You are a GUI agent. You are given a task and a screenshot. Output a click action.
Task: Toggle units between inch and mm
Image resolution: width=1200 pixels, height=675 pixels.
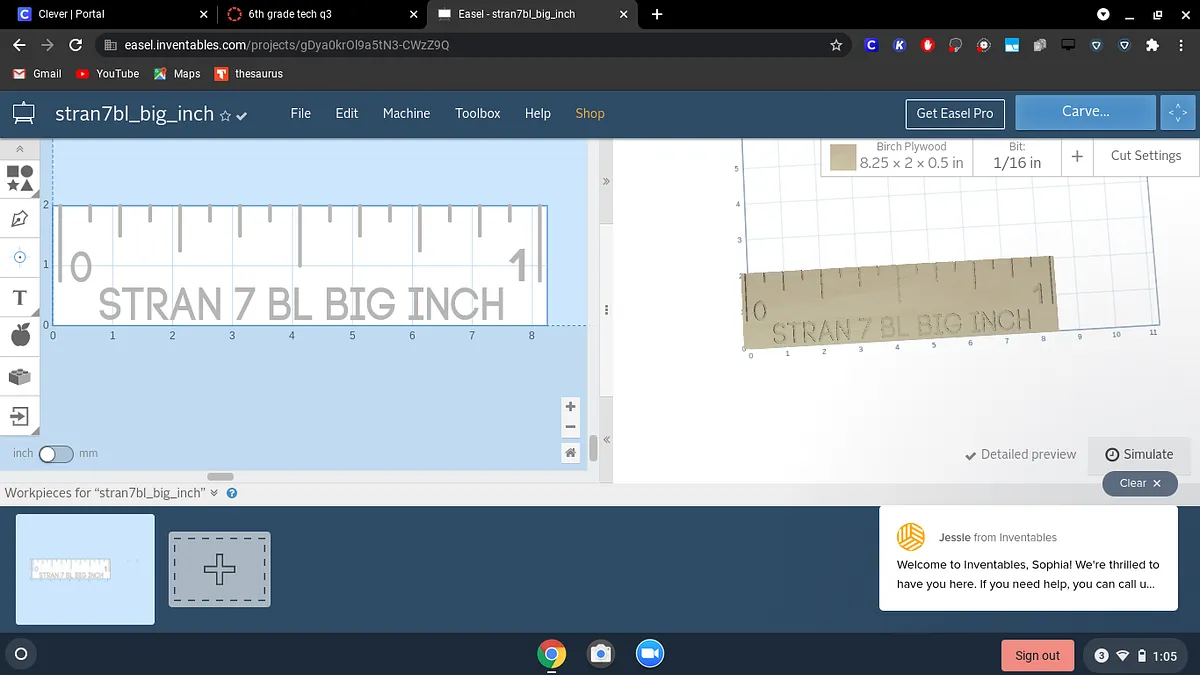pyautogui.click(x=56, y=454)
